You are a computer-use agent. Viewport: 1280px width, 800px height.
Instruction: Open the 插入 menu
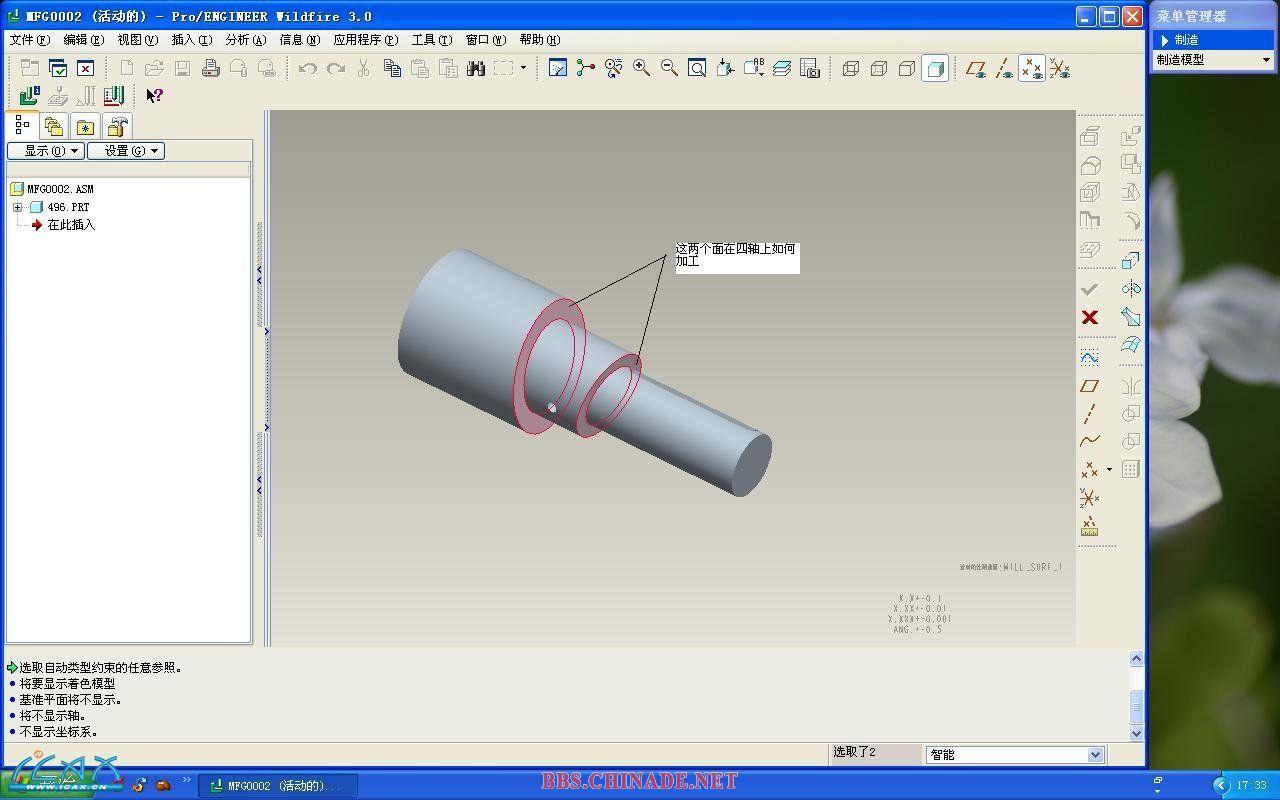coord(191,40)
